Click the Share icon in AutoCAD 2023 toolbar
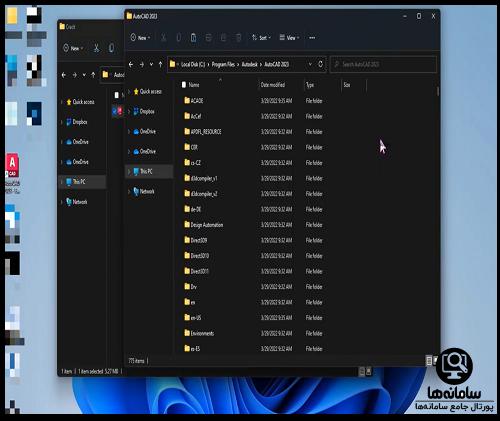Viewport: 500px width, 421px height. pos(224,38)
